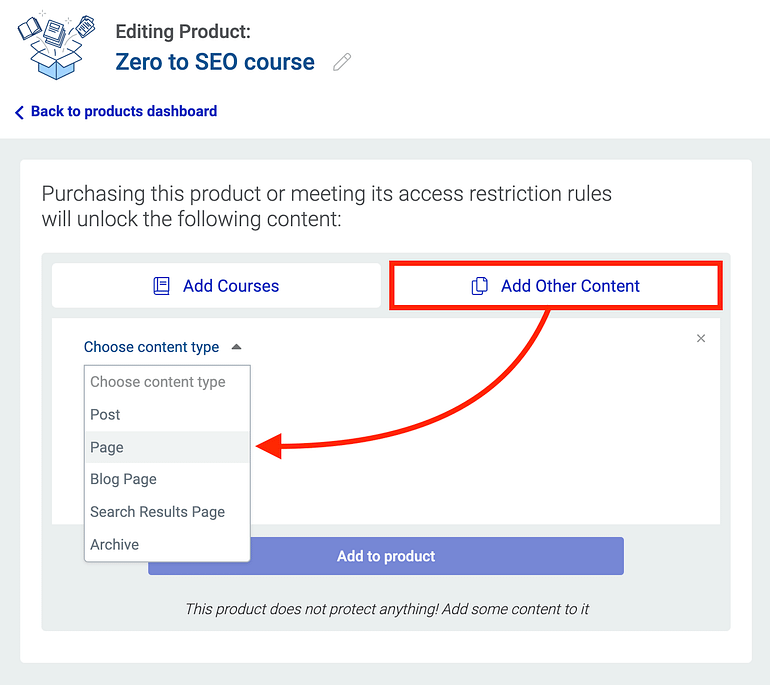Go back to products dashboard
The image size is (770, 685).
pyautogui.click(x=123, y=112)
